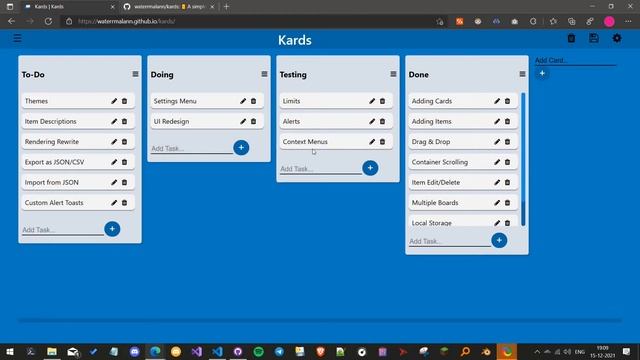Focus the Add Task field in Testing

tap(320, 169)
